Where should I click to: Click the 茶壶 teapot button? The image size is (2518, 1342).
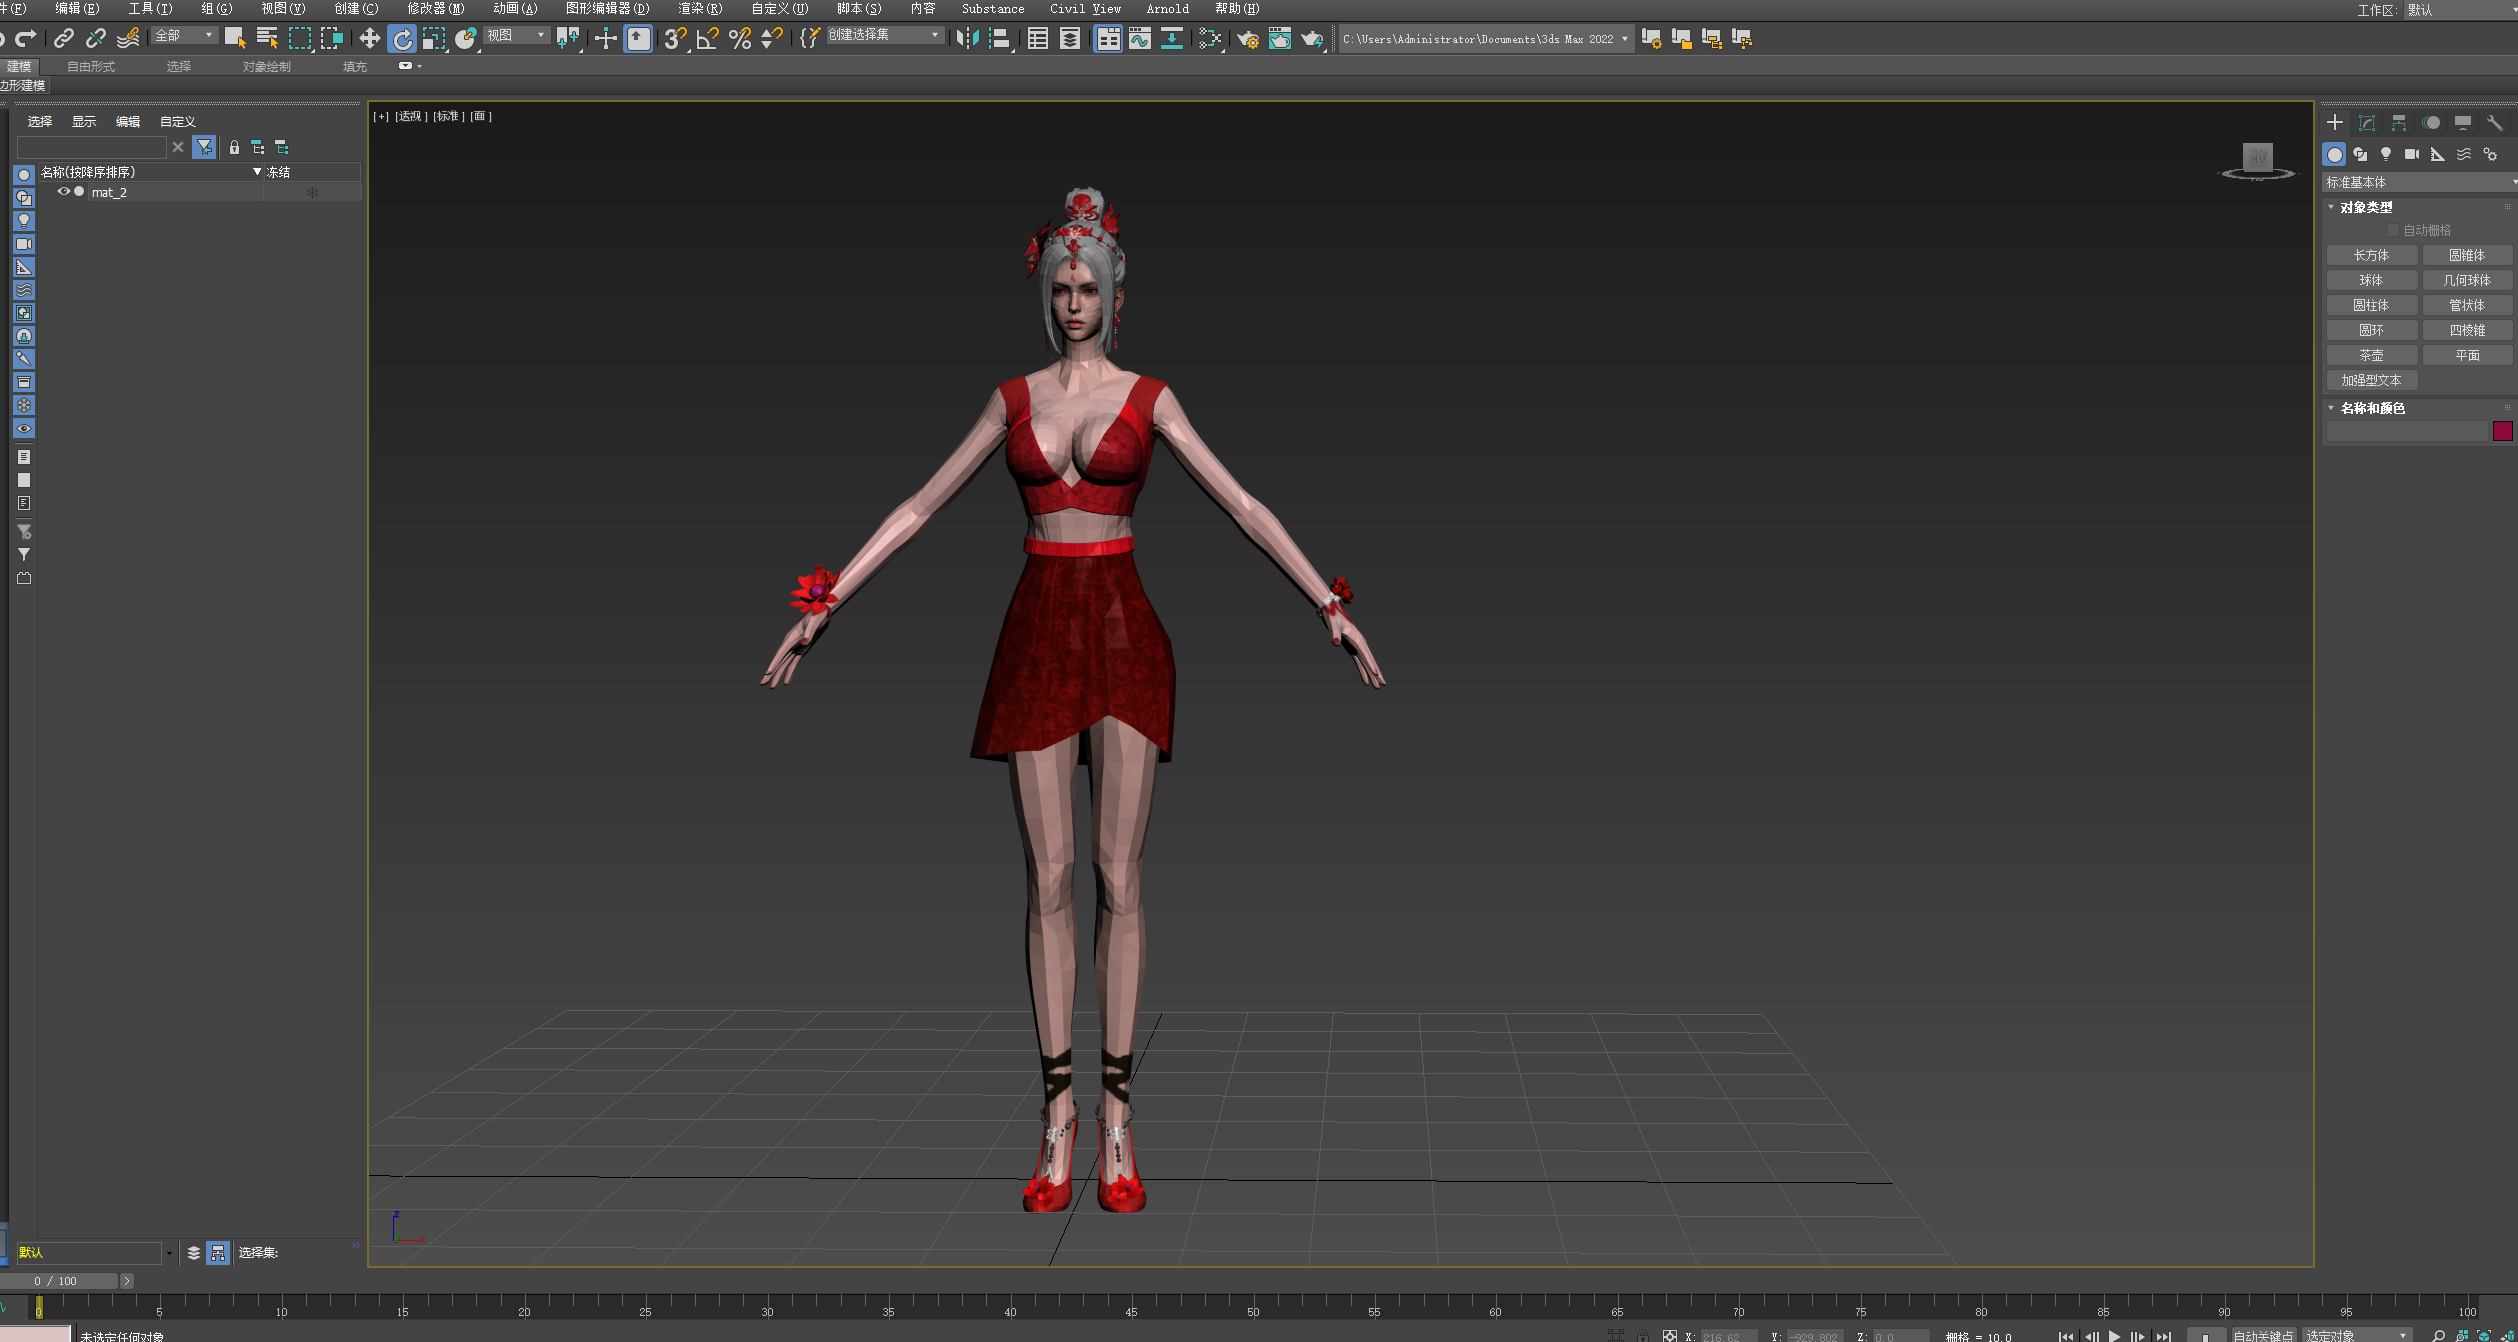click(x=2371, y=355)
